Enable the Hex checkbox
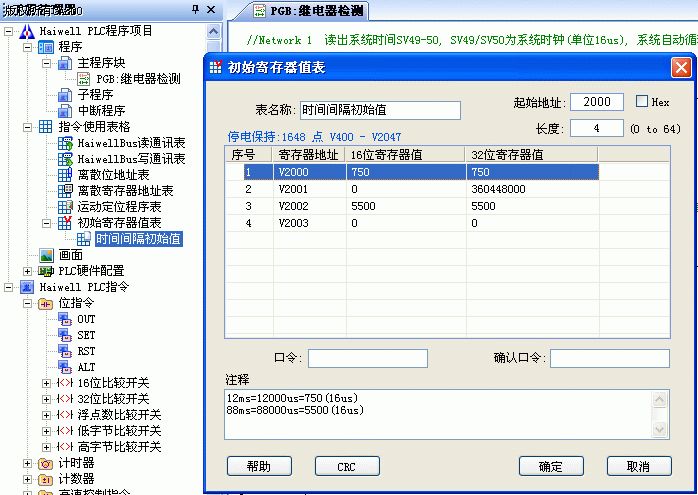The width and height of the screenshot is (698, 495). pyautogui.click(x=643, y=102)
